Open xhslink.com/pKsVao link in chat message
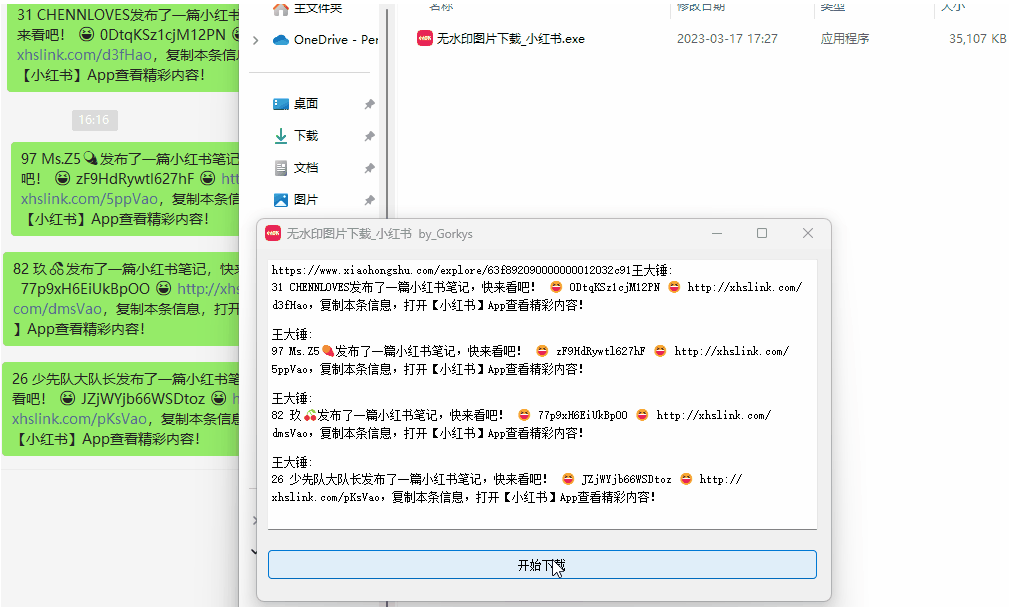The height and width of the screenshot is (611, 1009). coord(79,419)
